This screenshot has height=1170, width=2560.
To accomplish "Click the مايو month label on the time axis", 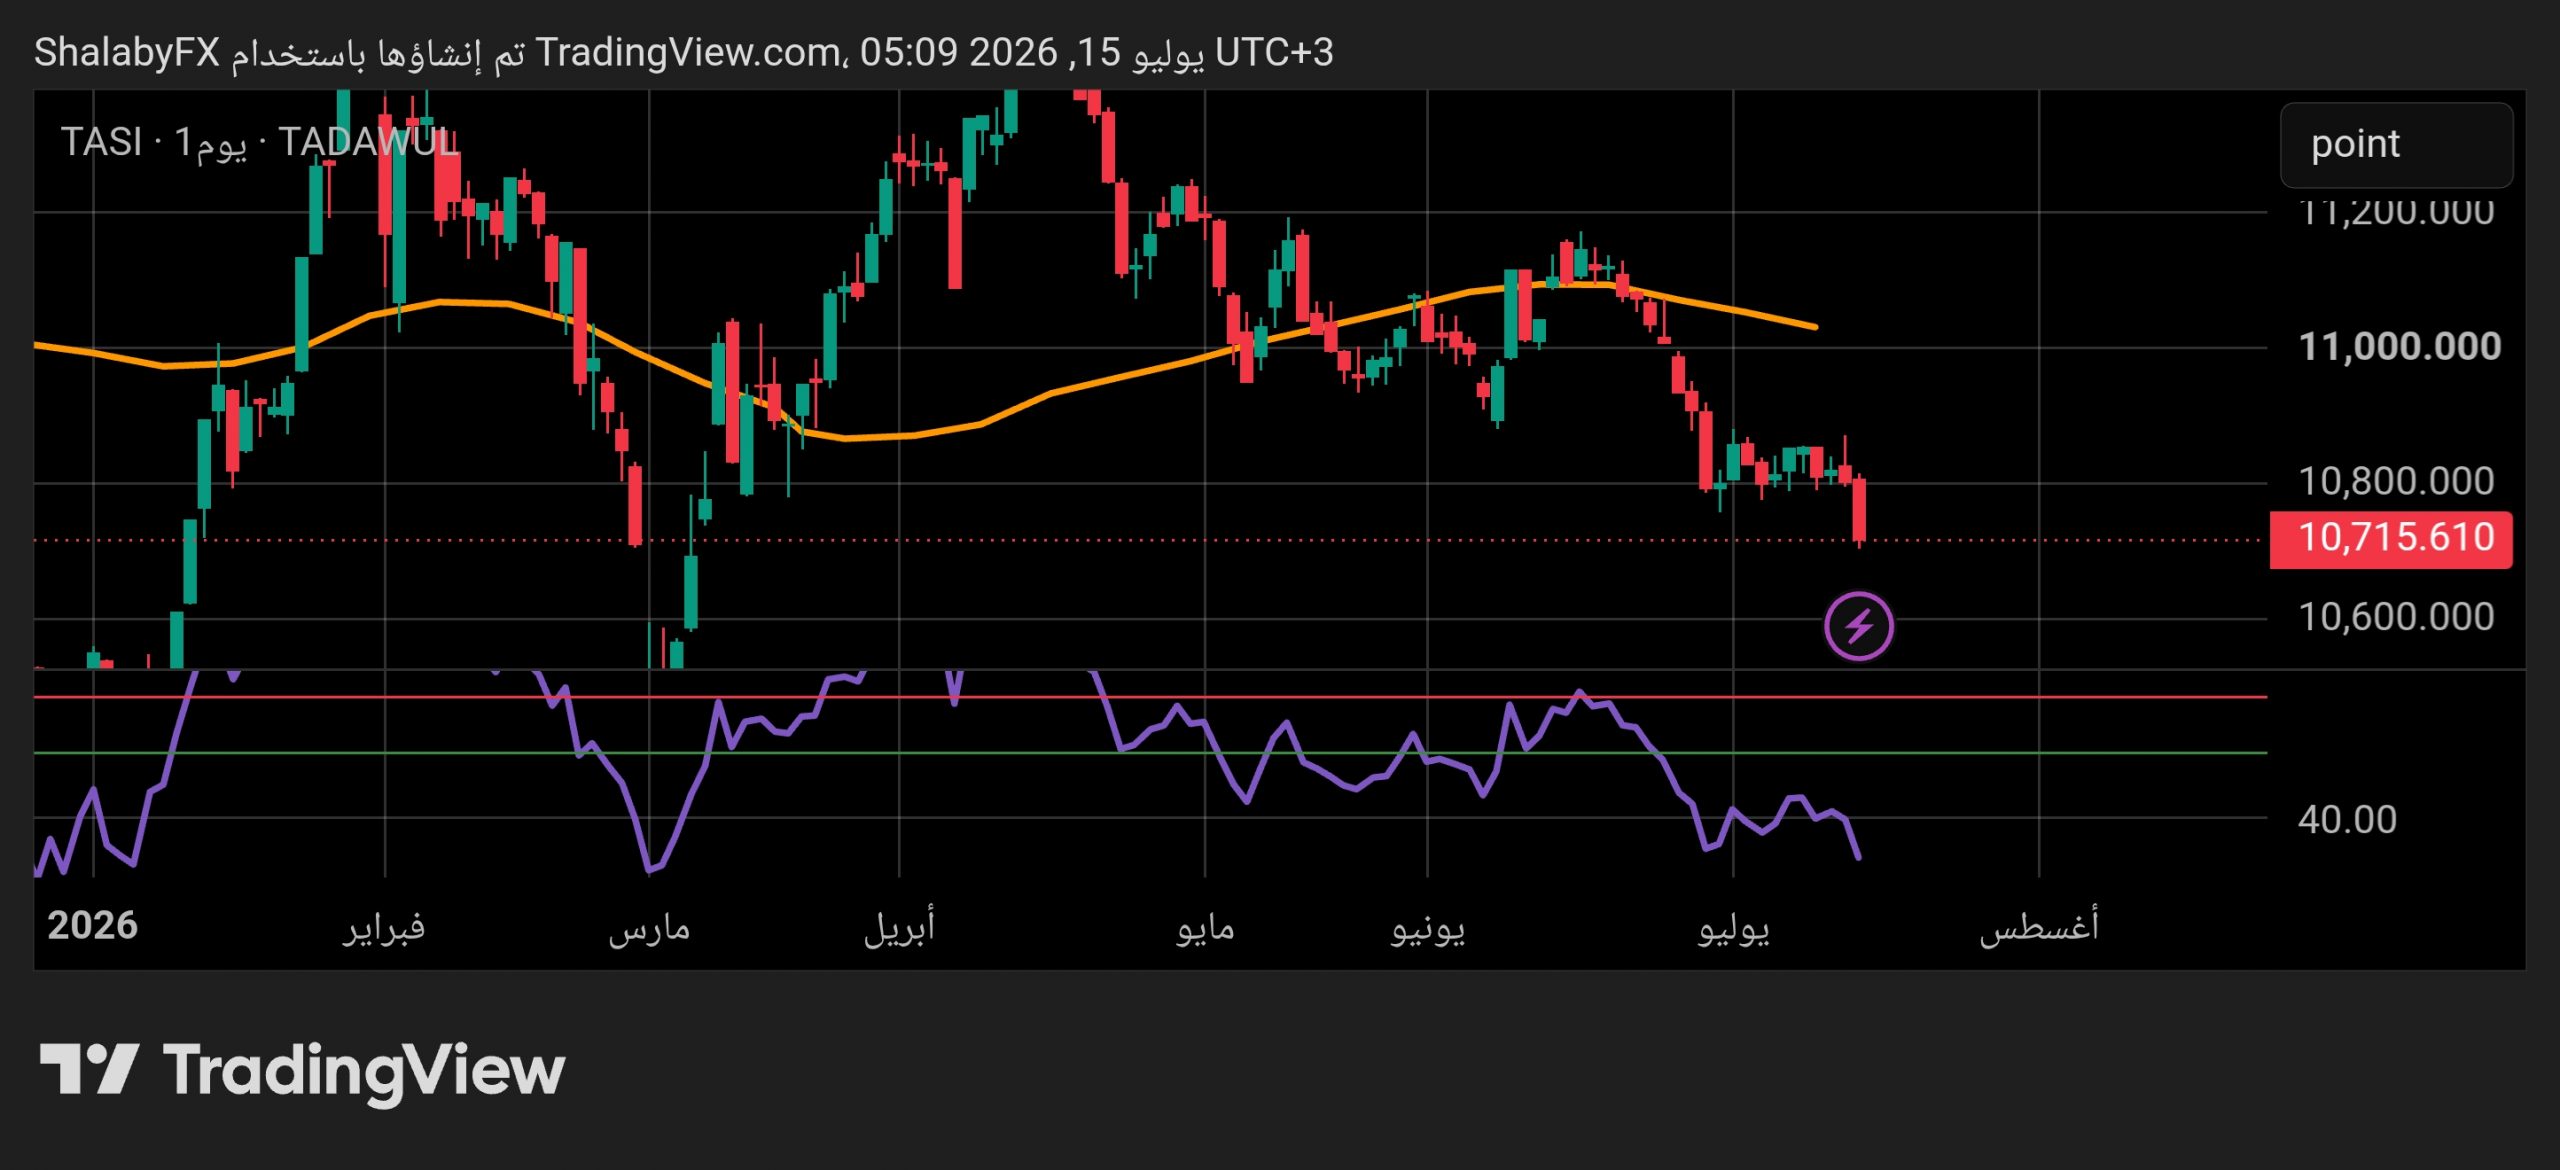I will tap(1205, 928).
